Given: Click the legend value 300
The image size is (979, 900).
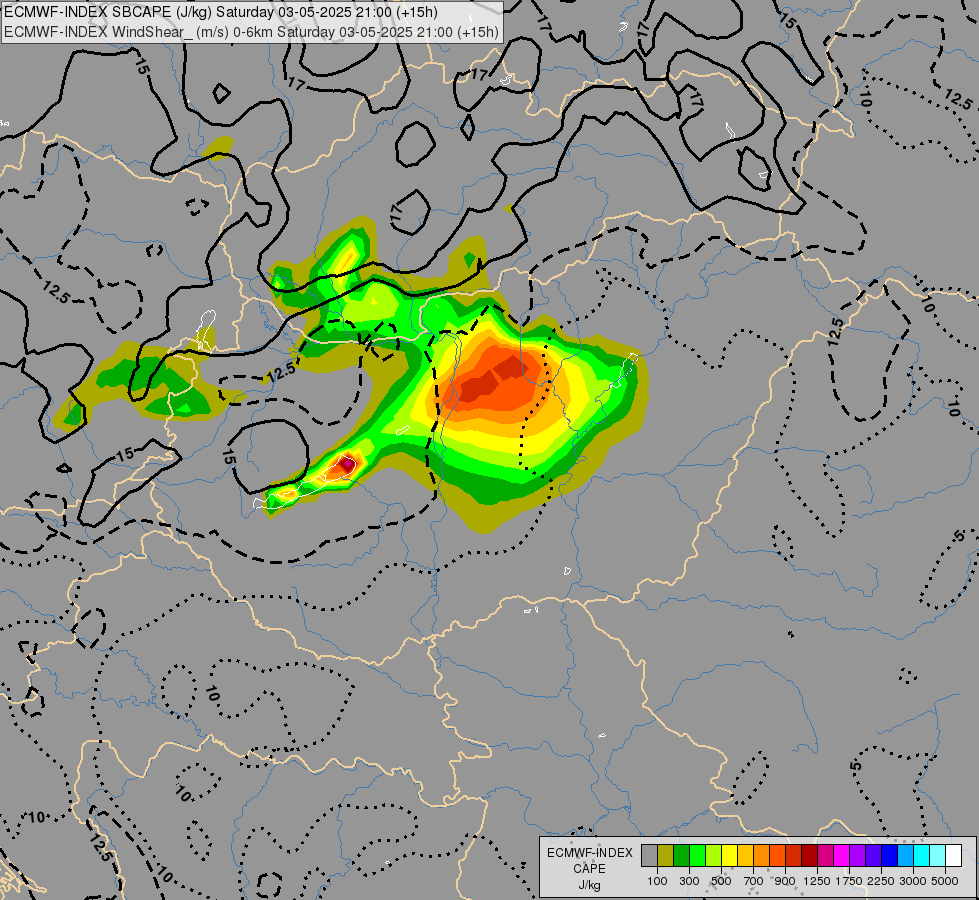Looking at the screenshot, I should click(x=689, y=881).
